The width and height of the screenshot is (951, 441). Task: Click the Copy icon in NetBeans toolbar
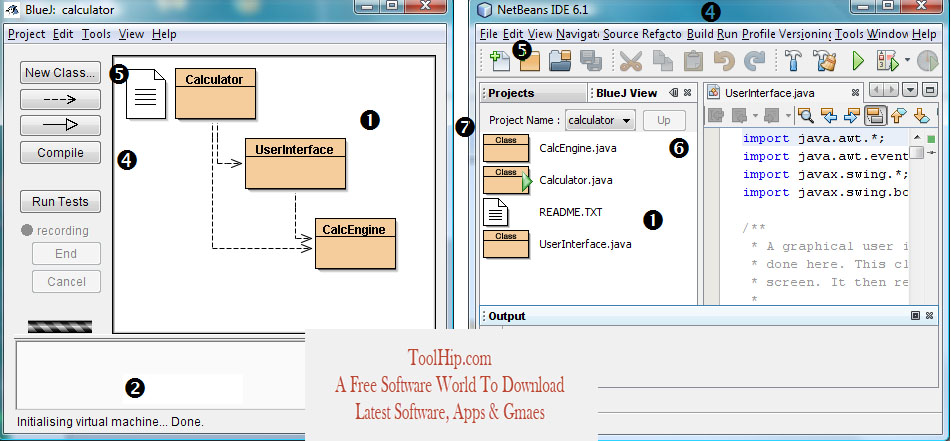coord(662,61)
